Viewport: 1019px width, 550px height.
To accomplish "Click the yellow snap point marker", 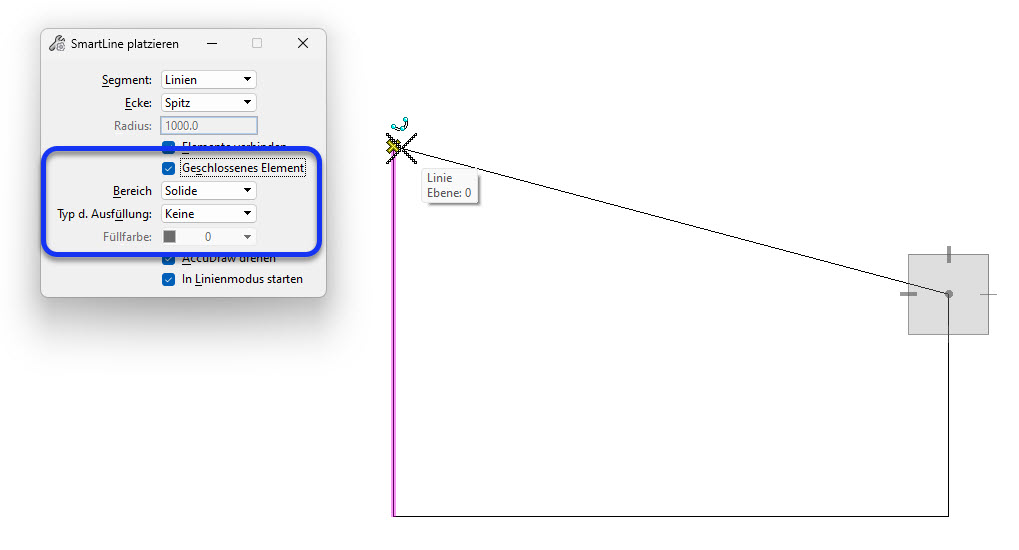I will pyautogui.click(x=393, y=147).
